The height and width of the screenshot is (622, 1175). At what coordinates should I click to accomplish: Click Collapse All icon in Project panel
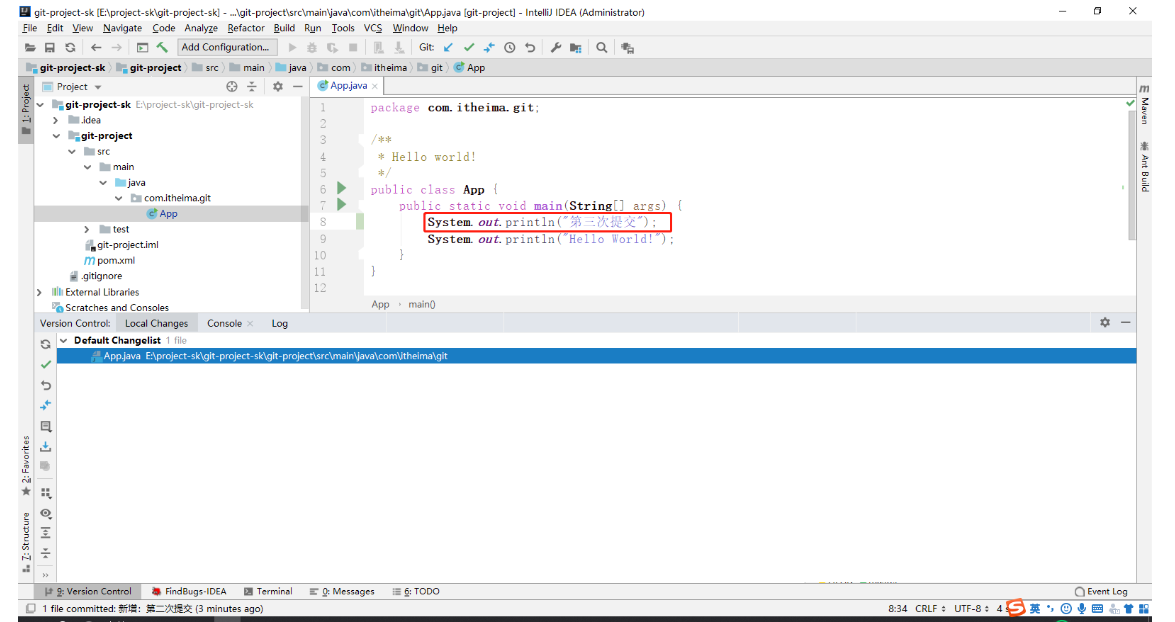point(252,86)
